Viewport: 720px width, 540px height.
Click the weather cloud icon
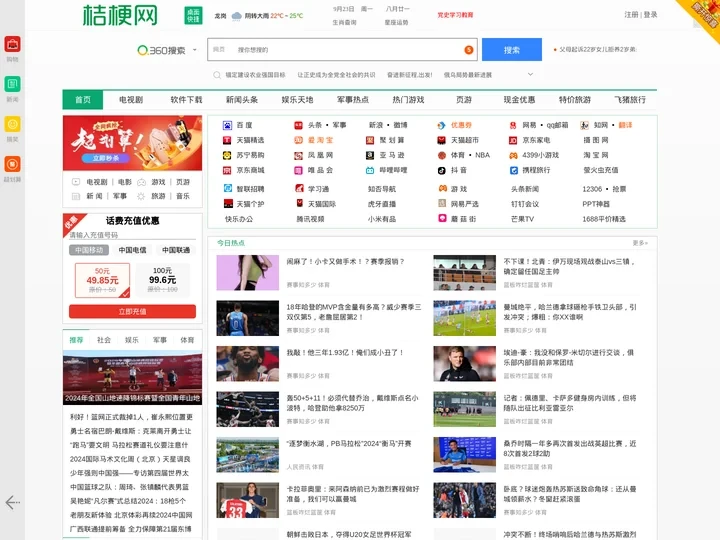tap(236, 16)
